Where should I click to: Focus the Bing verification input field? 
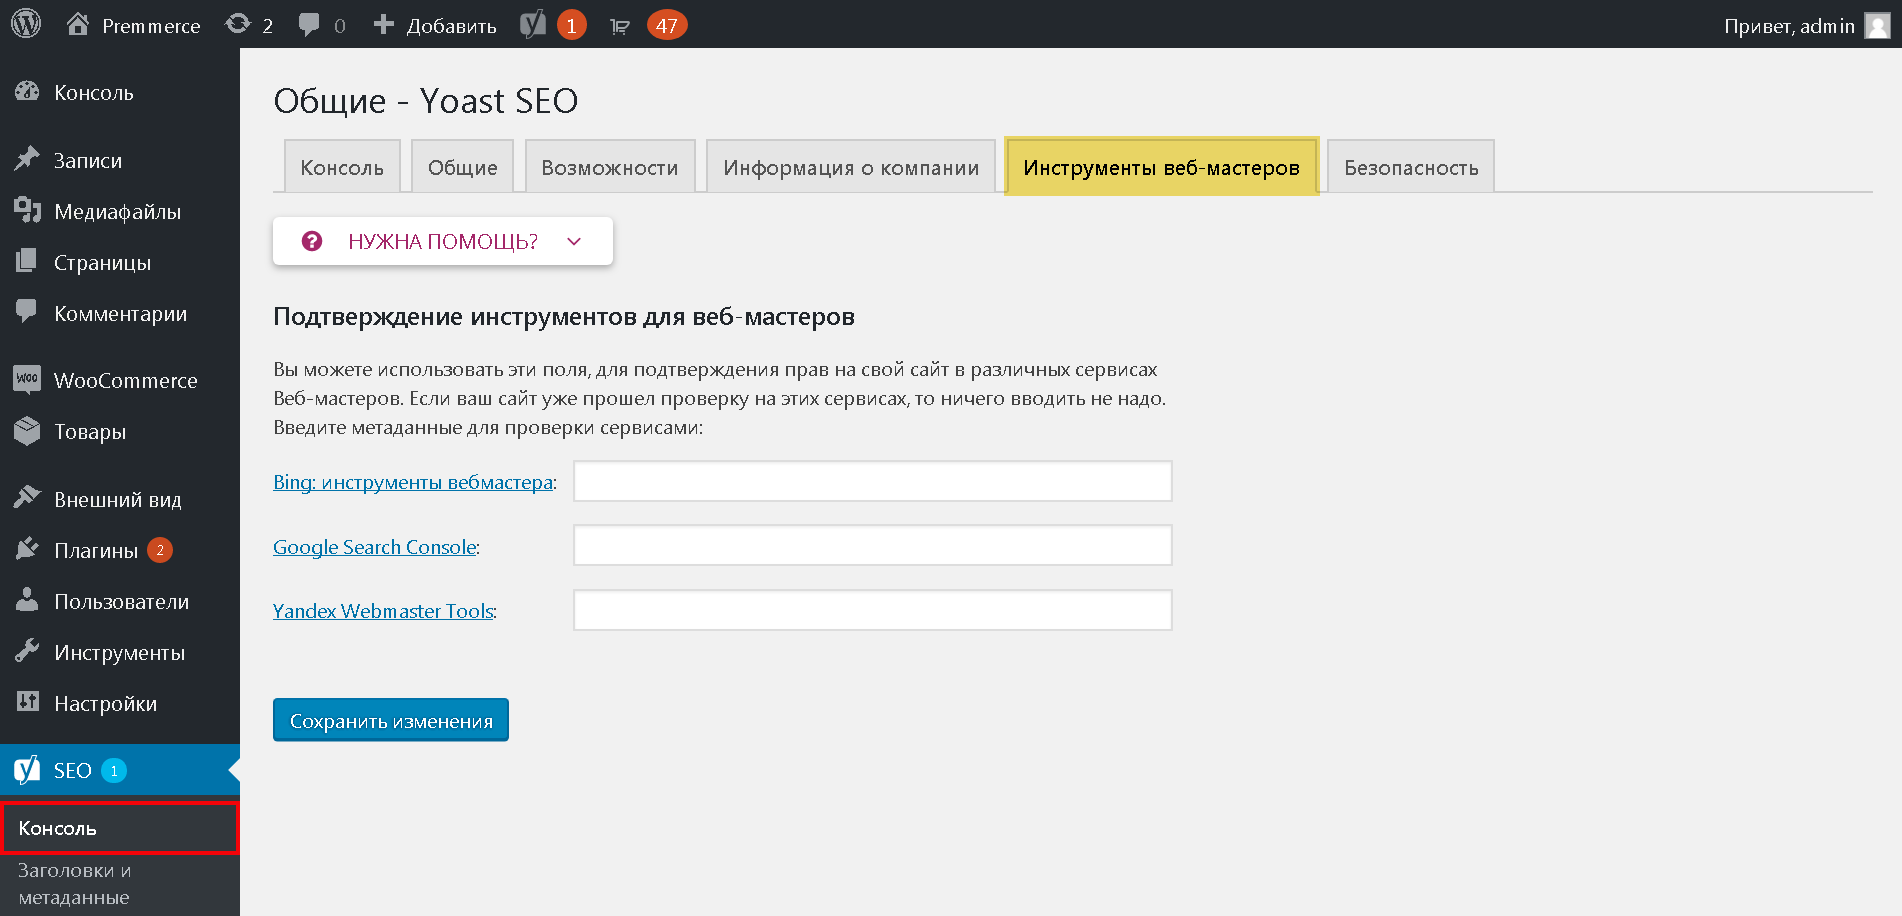(x=873, y=481)
